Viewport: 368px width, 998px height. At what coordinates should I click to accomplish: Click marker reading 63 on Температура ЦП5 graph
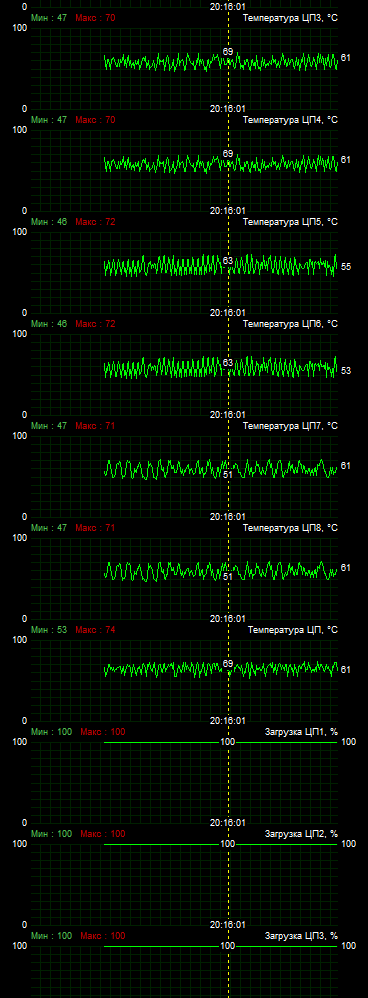[x=228, y=260]
